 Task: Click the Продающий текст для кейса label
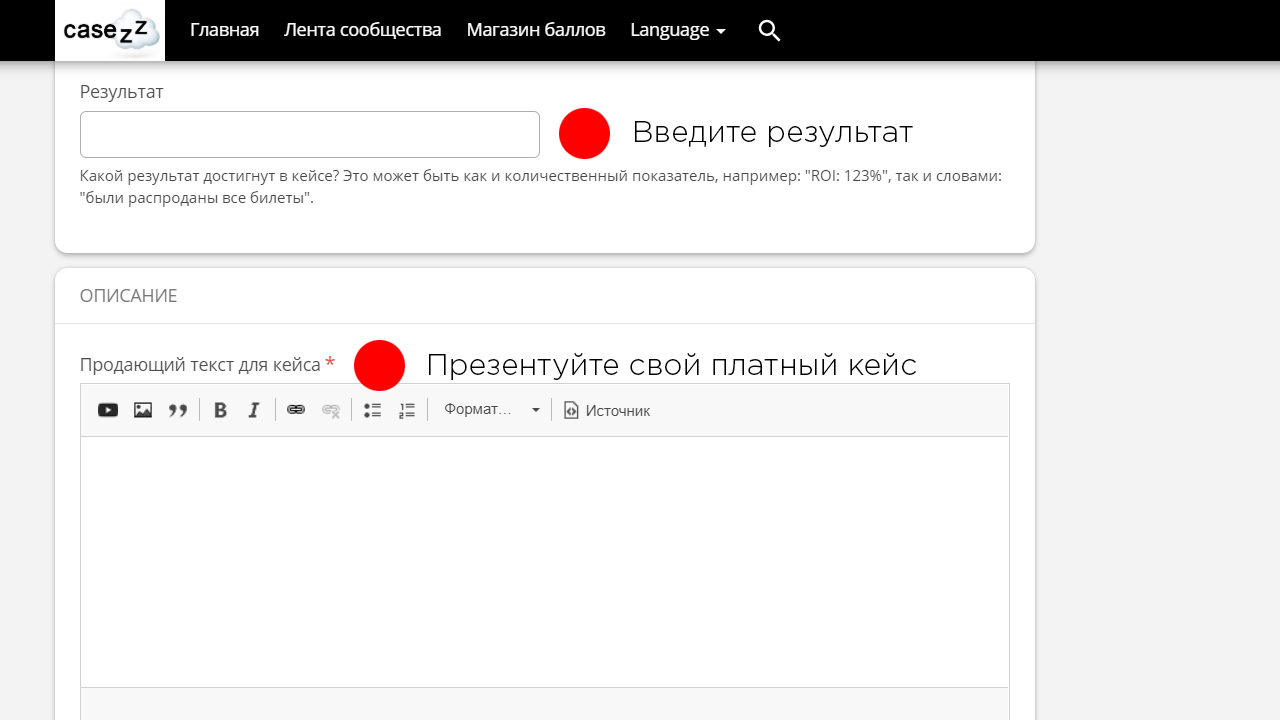point(200,365)
